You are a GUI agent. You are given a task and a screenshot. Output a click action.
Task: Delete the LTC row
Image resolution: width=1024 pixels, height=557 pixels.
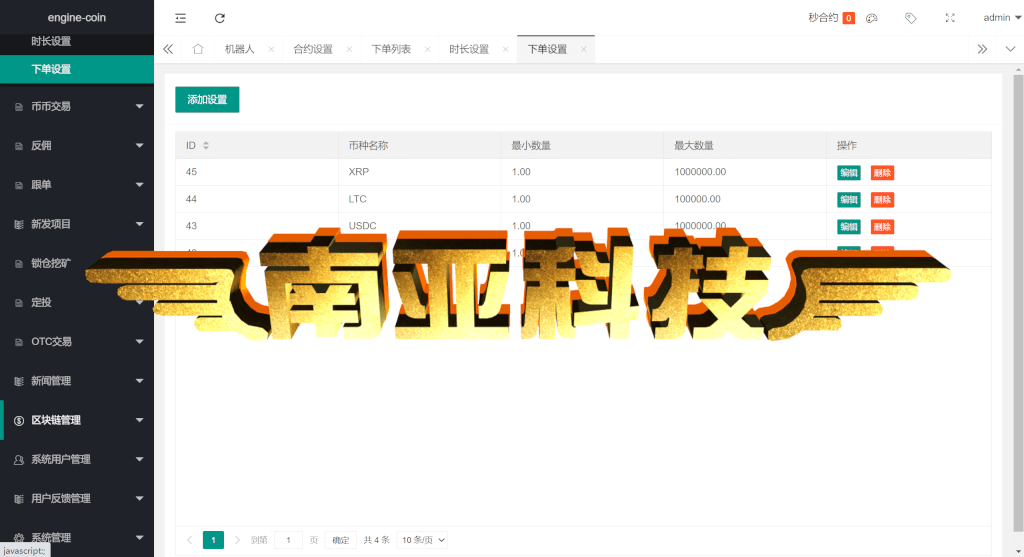coord(882,200)
